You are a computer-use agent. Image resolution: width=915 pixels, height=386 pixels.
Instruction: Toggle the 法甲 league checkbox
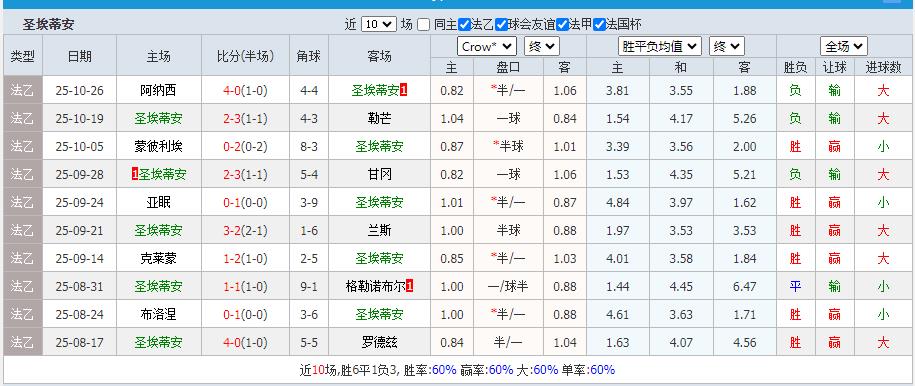562,25
